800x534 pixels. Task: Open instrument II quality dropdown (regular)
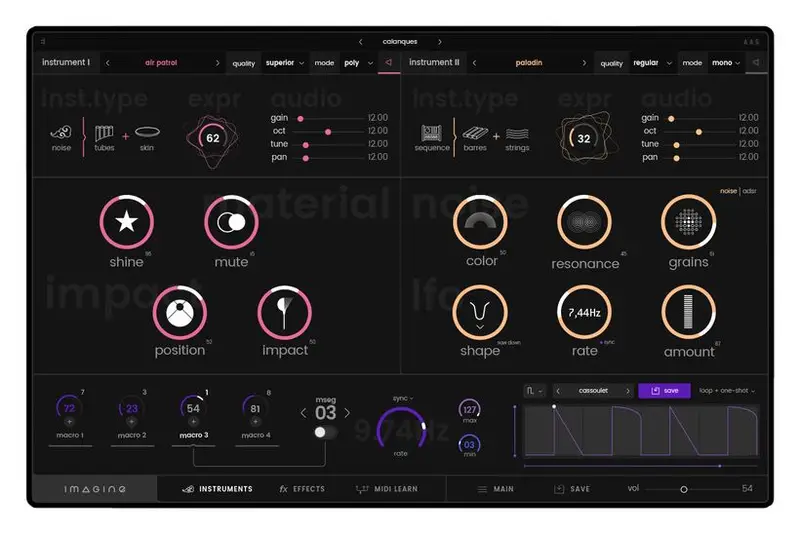pos(652,63)
